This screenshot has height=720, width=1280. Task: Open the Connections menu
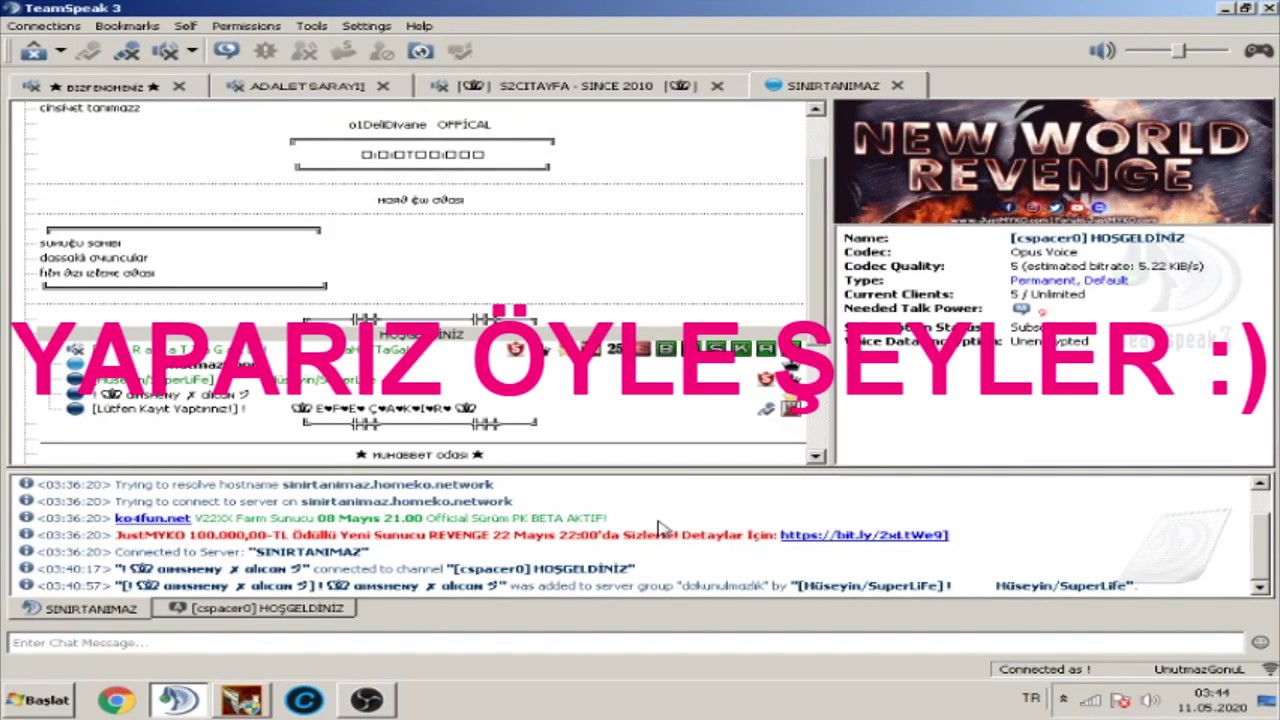pos(44,26)
